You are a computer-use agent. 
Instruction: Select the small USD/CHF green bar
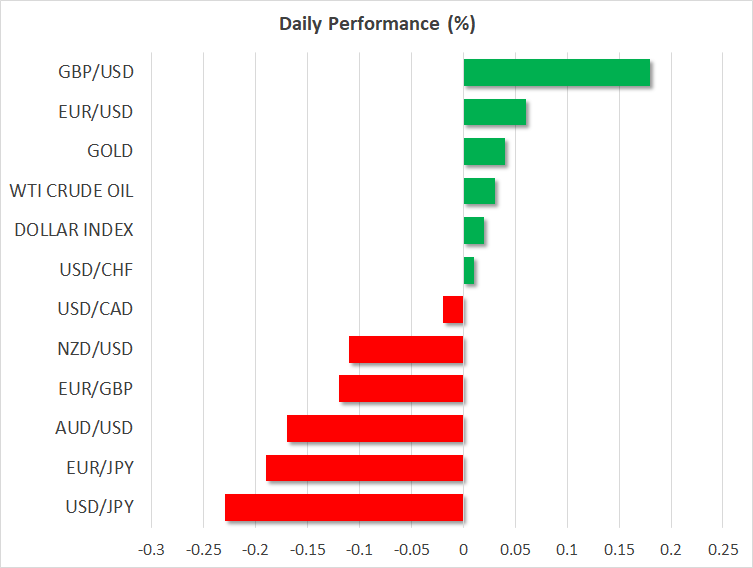click(469, 270)
